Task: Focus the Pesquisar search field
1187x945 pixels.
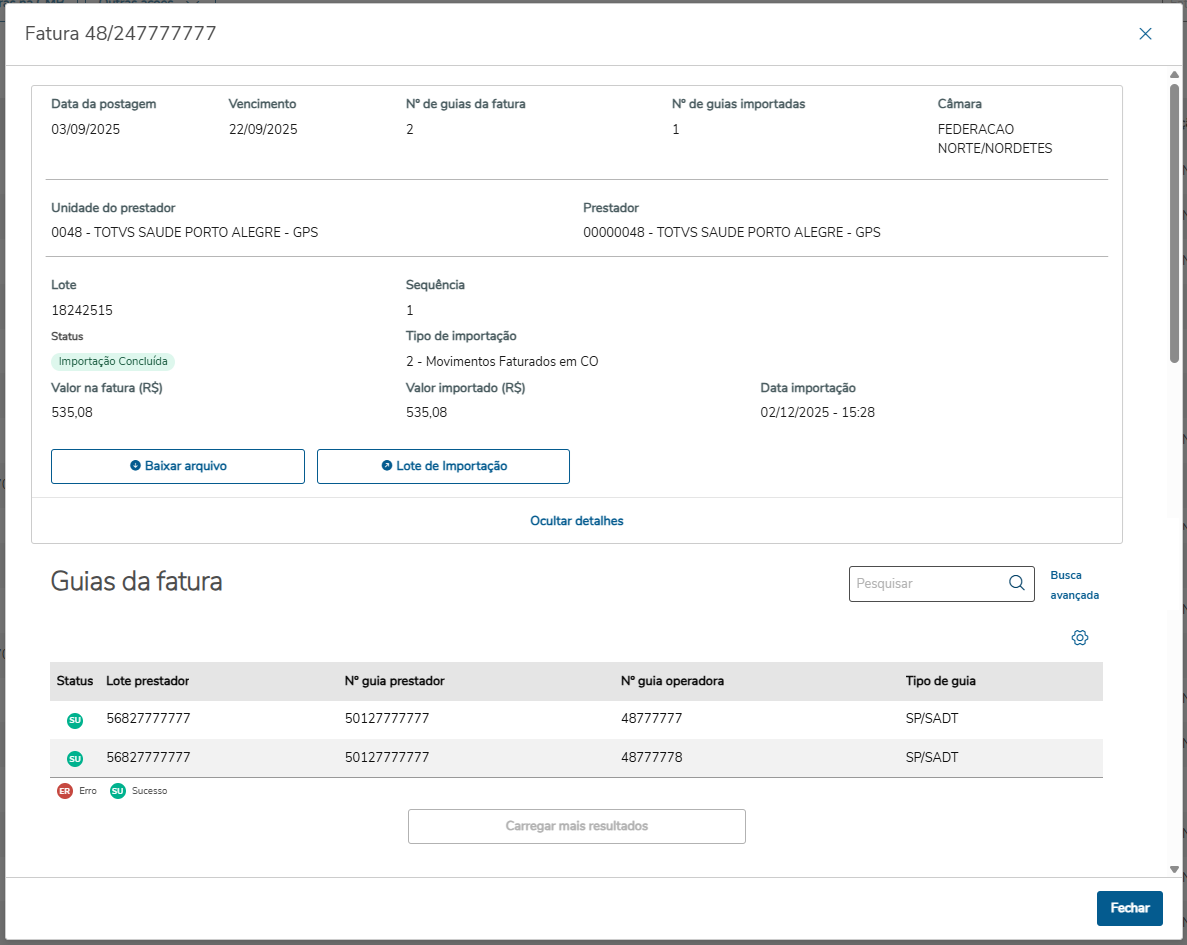Action: (x=927, y=583)
